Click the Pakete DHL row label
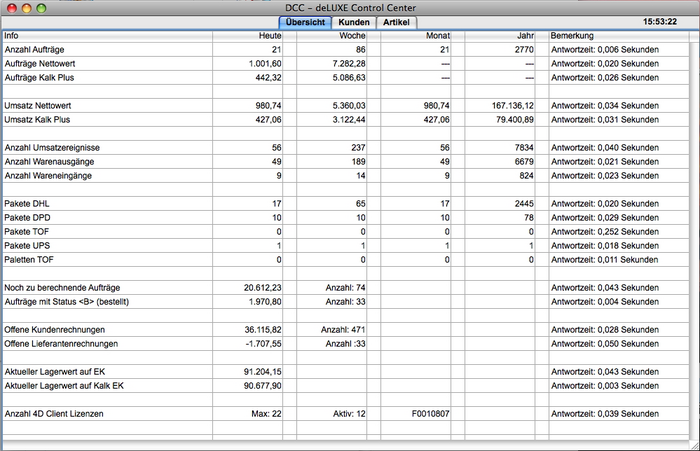 pyautogui.click(x=32, y=203)
